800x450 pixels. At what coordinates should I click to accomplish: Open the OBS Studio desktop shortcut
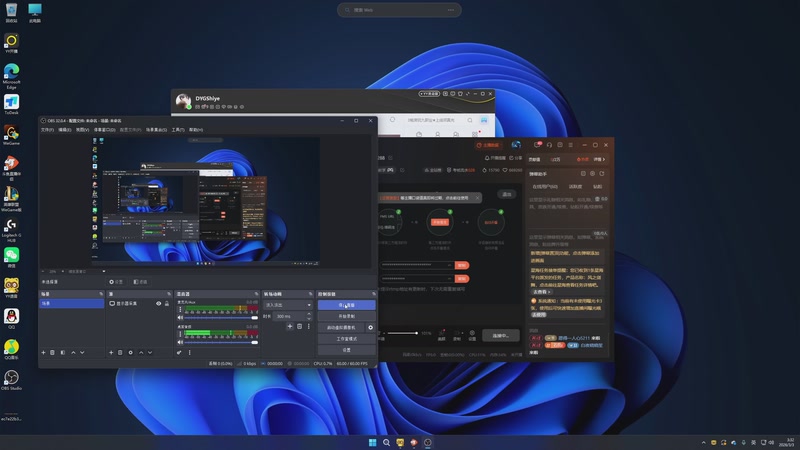[x=11, y=380]
